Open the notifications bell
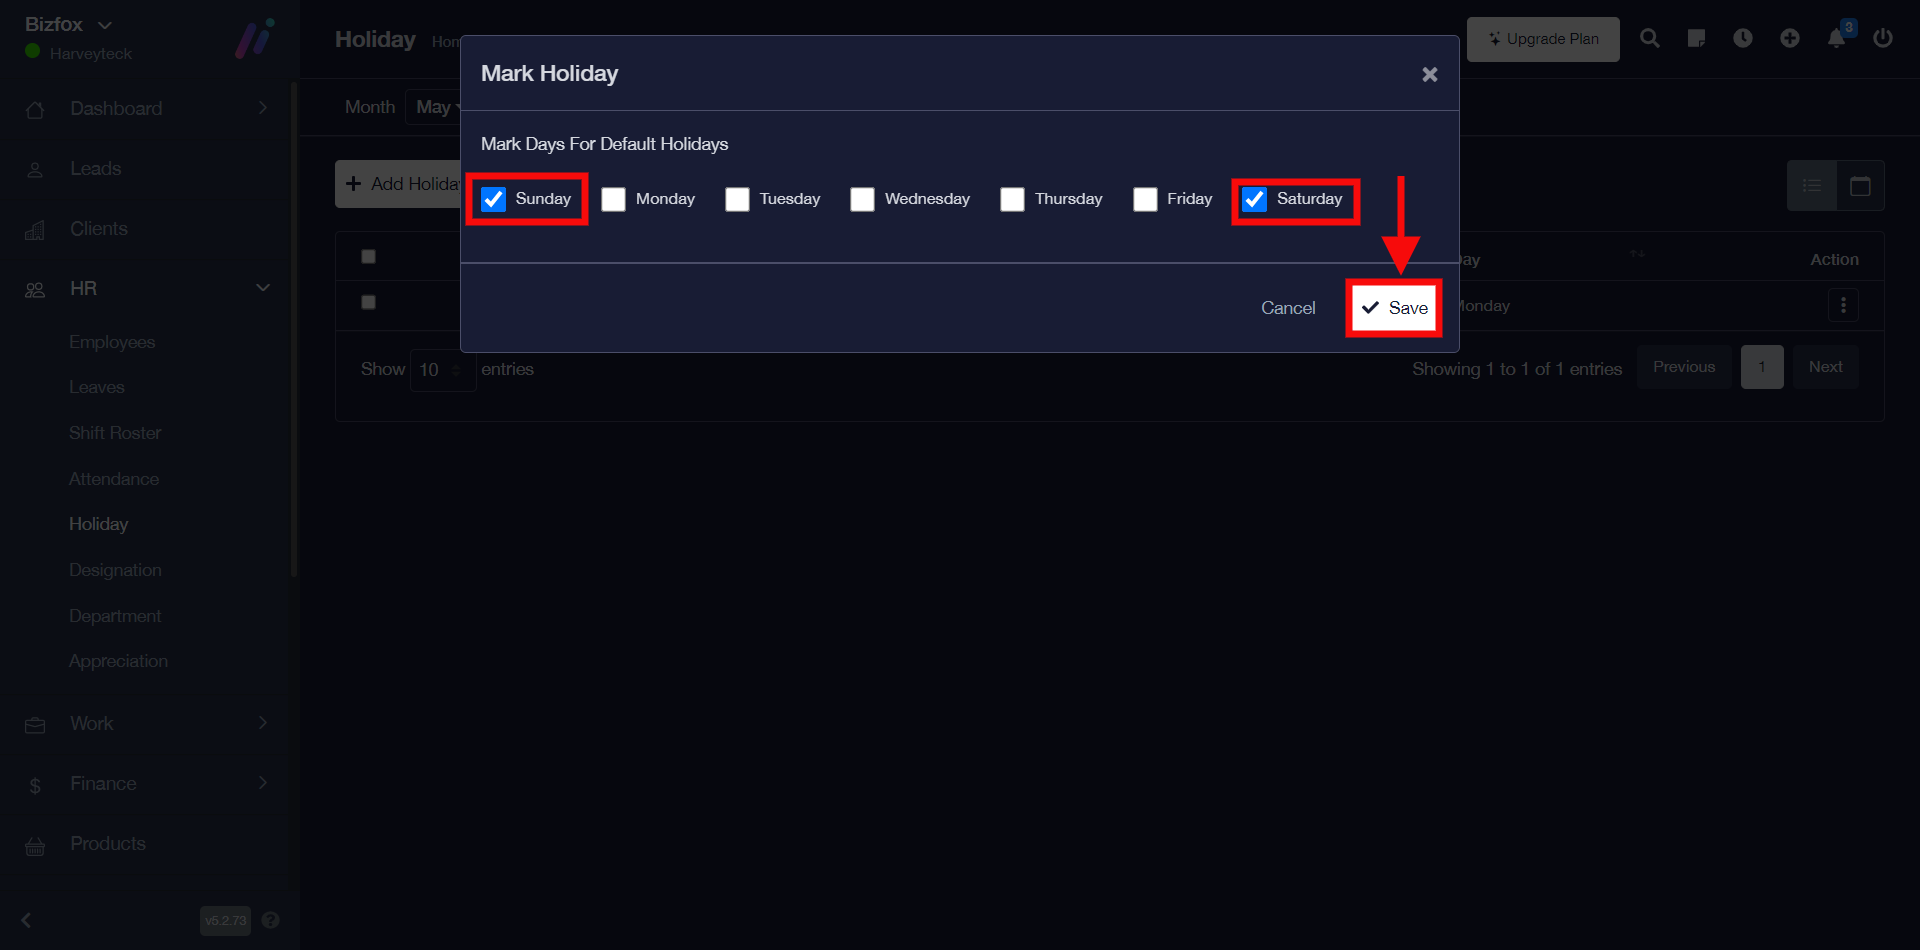Image resolution: width=1920 pixels, height=950 pixels. coord(1837,39)
